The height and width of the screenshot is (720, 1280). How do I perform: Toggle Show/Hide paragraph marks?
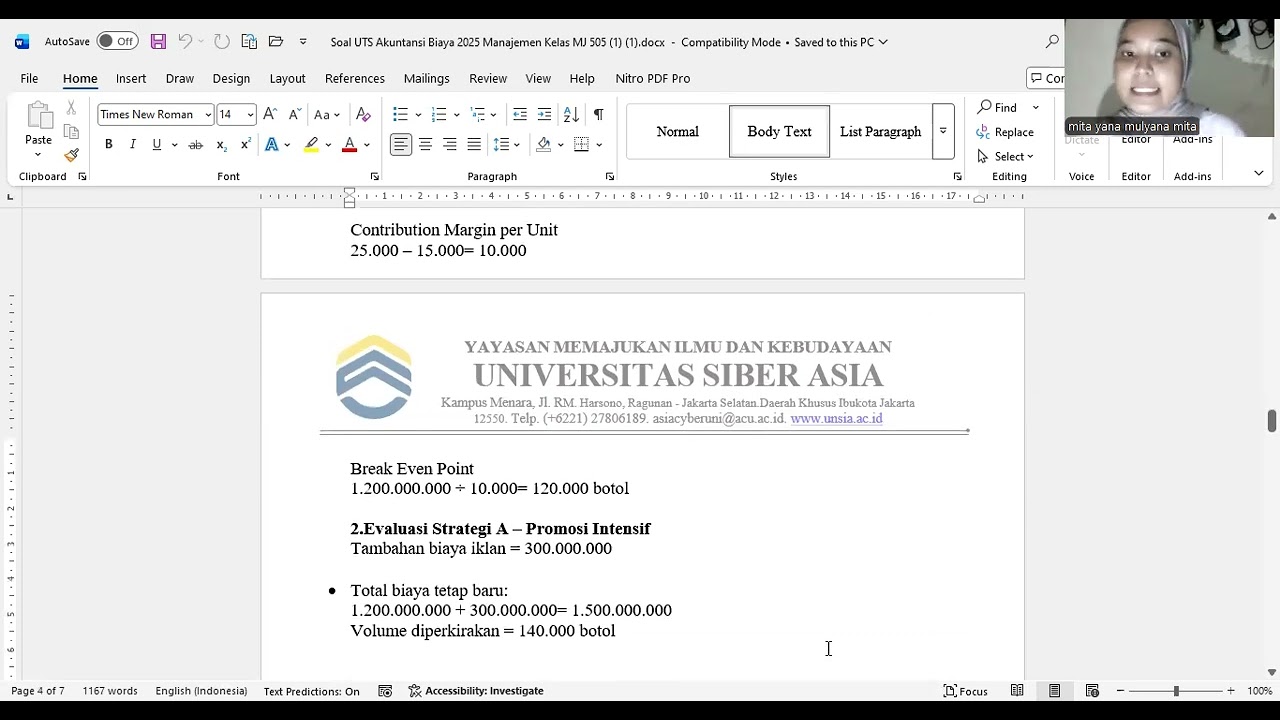coord(598,114)
